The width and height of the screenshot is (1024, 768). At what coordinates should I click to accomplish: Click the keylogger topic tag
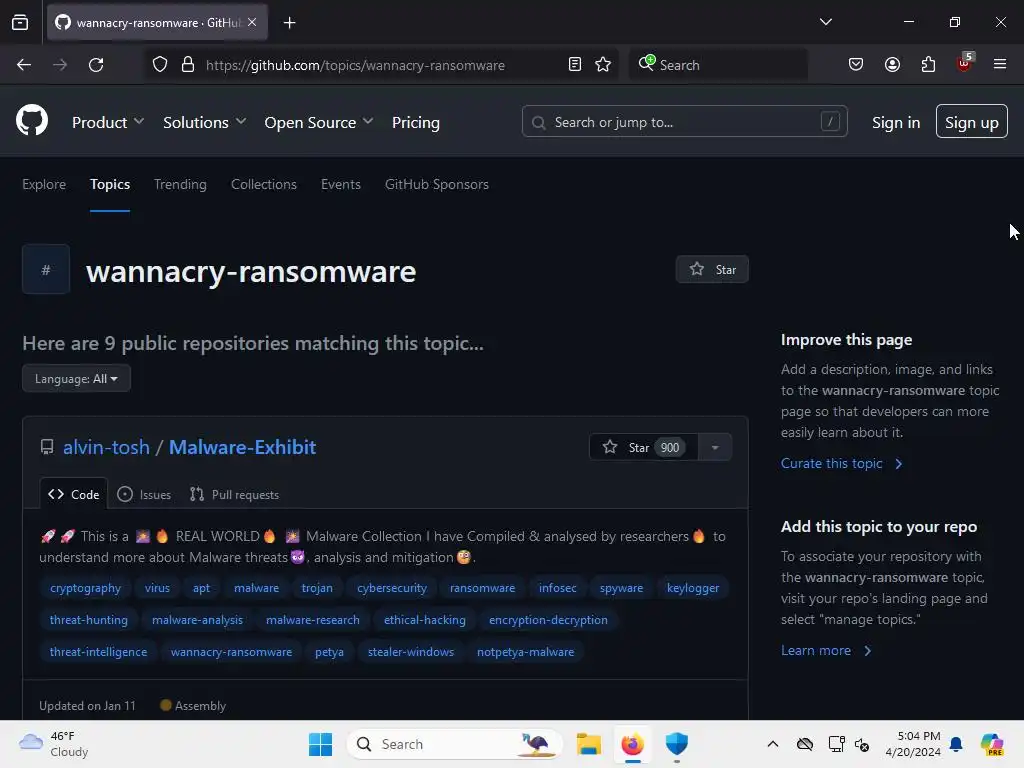[693, 588]
